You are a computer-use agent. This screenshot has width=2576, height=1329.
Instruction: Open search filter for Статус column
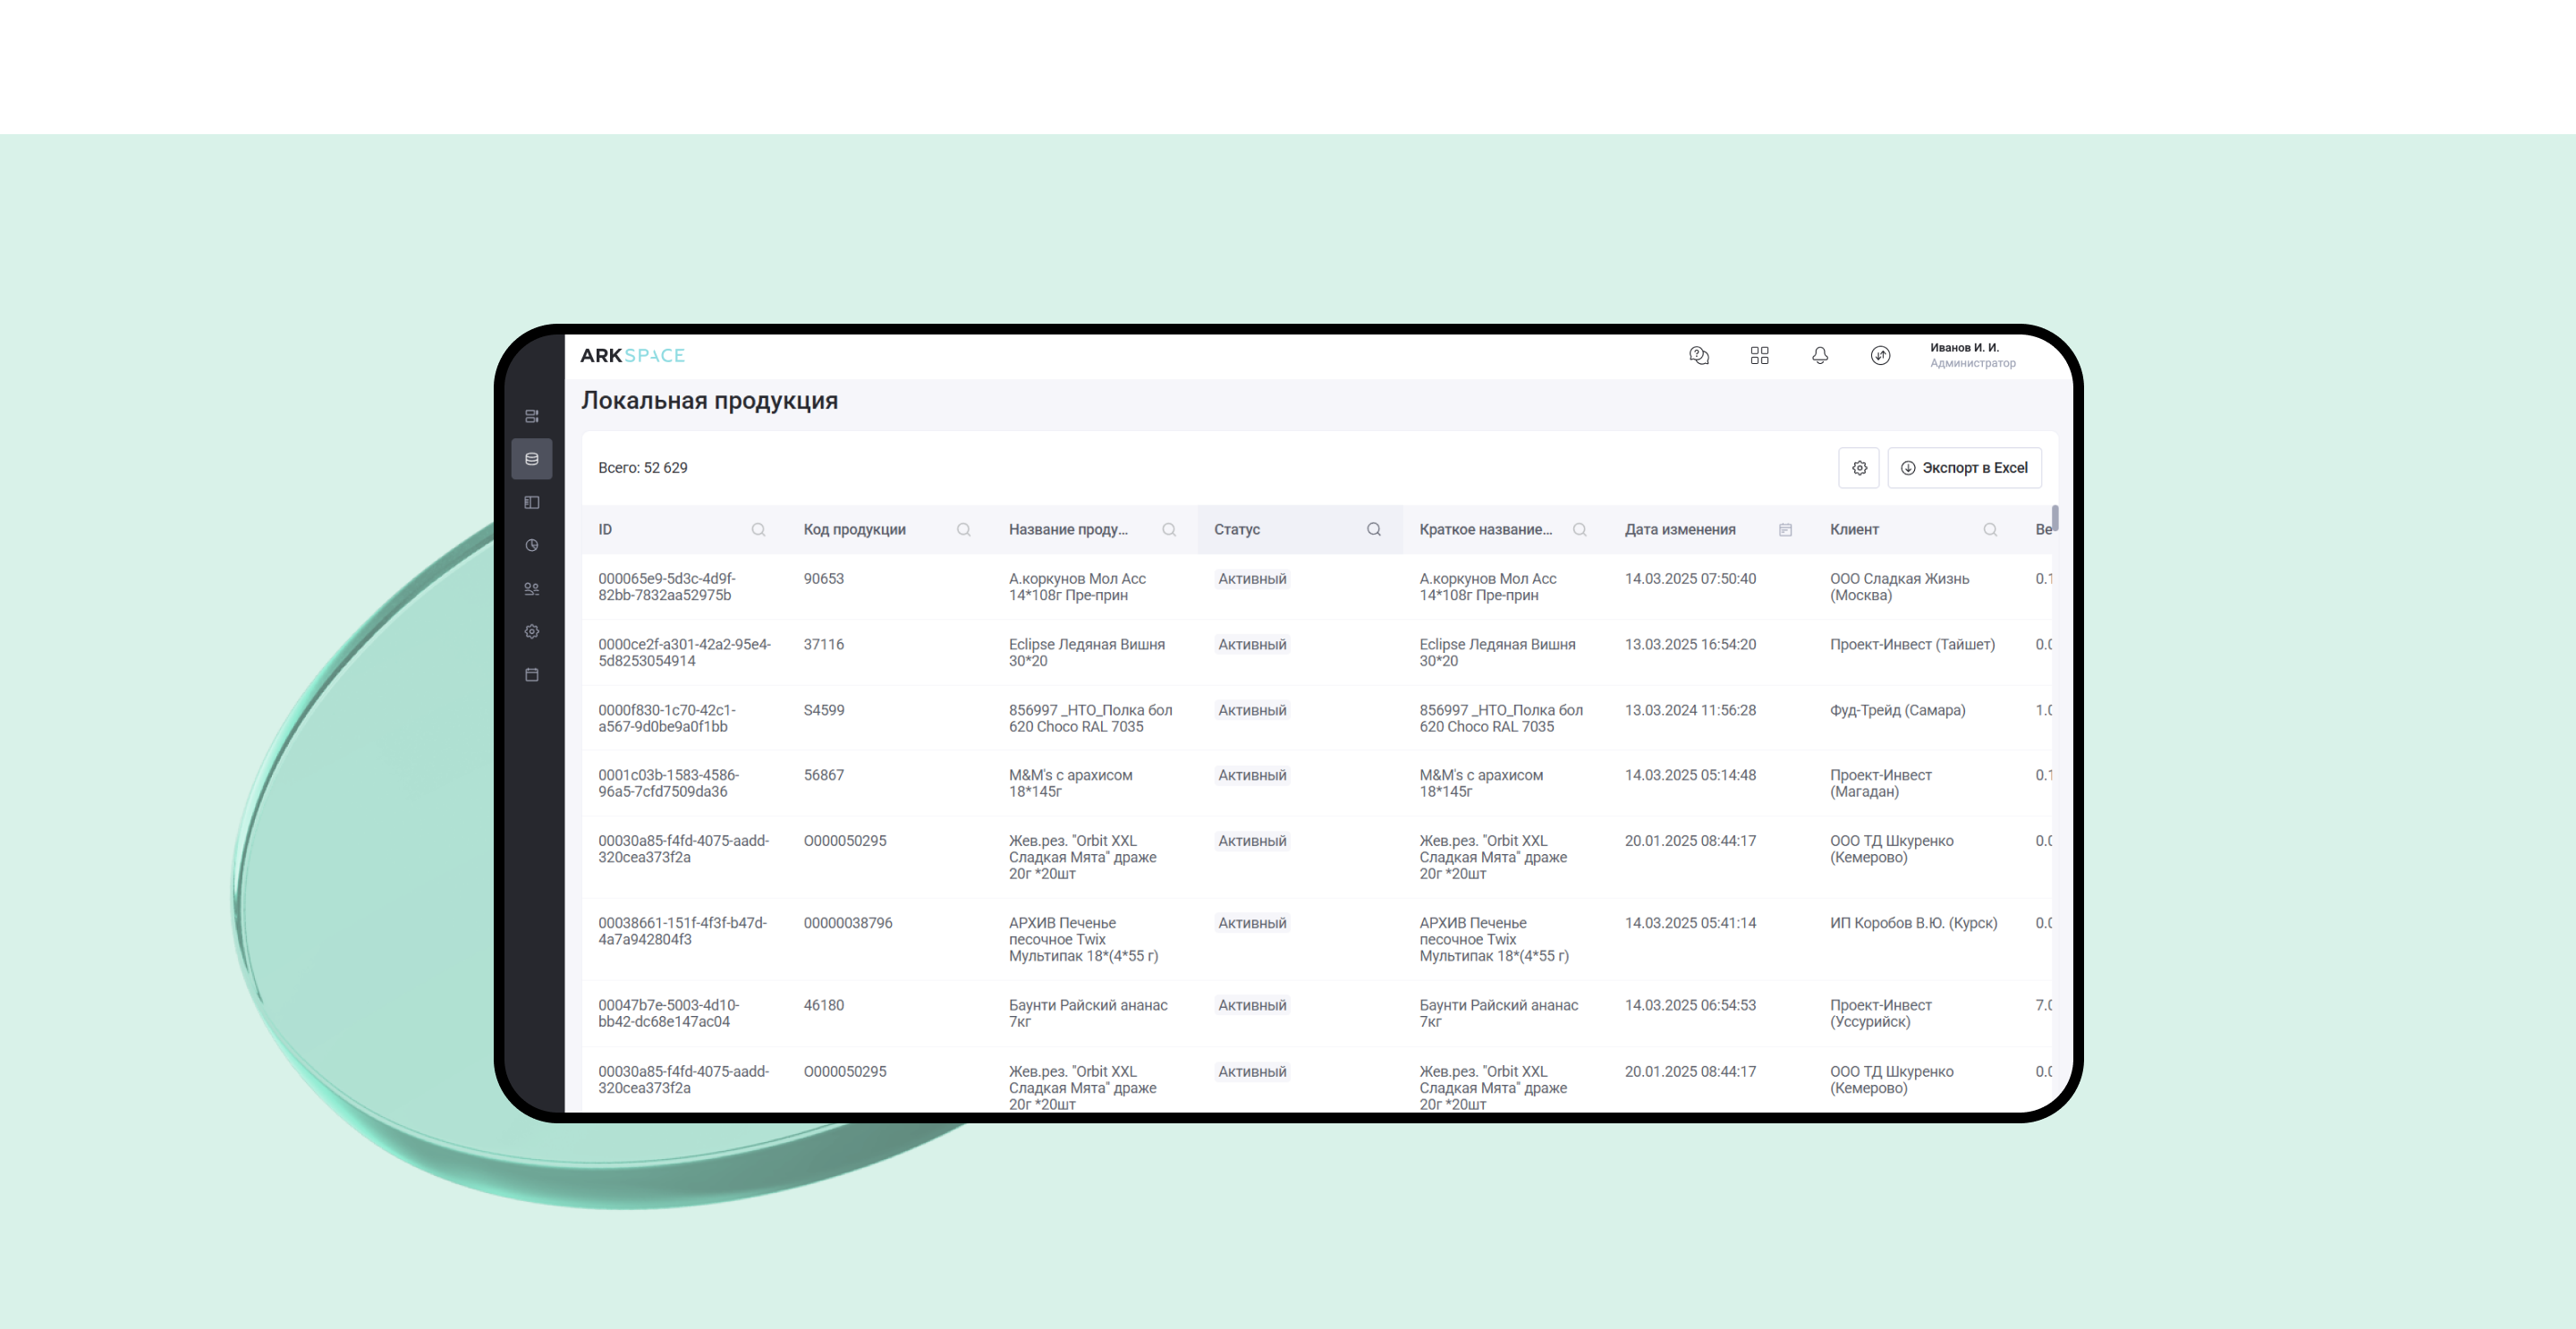tap(1374, 530)
